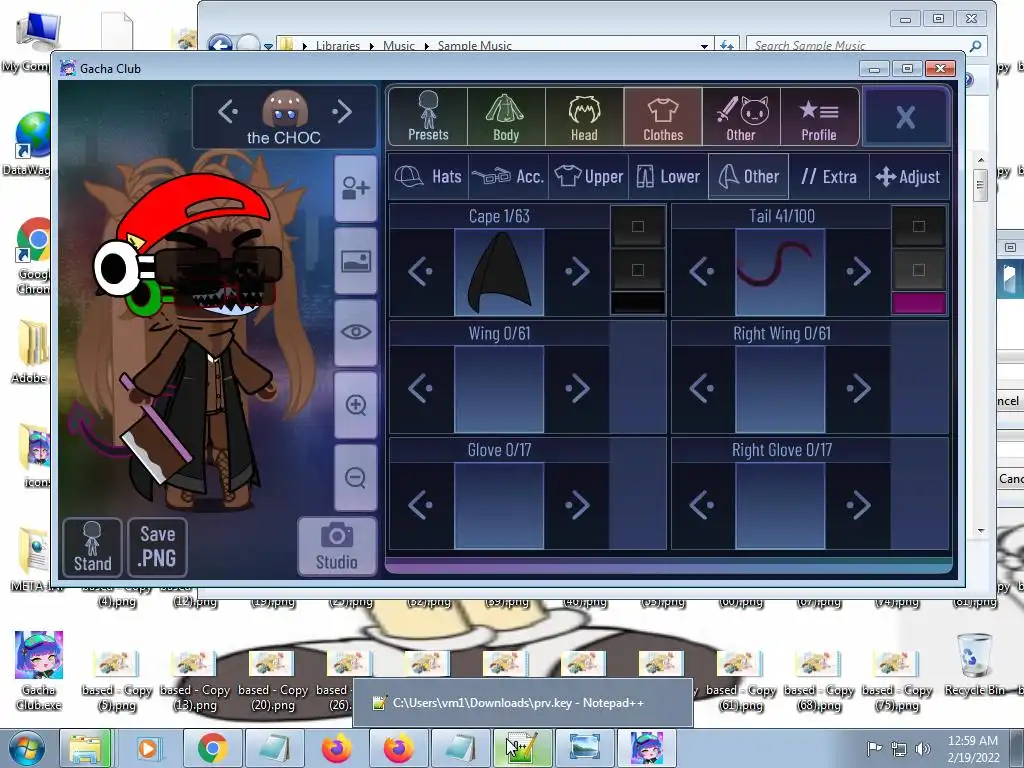The width and height of the screenshot is (1024, 768).
Task: Go to next Wing style
Action: click(x=577, y=389)
